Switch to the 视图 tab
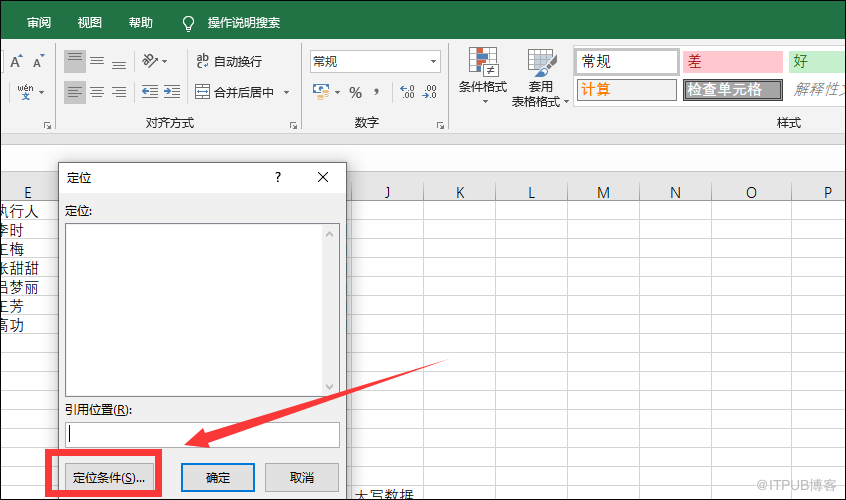 pos(90,22)
